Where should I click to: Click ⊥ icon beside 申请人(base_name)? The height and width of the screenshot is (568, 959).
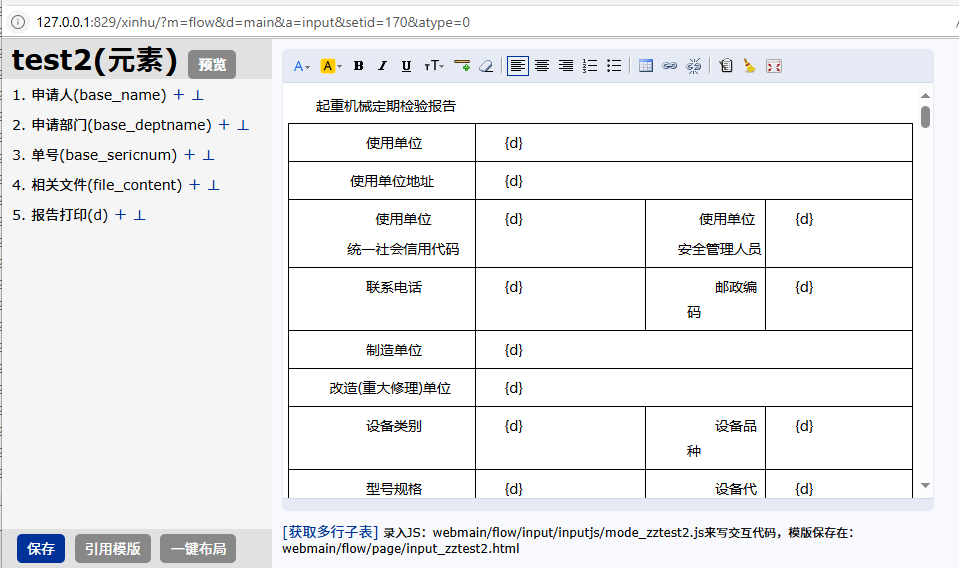click(x=198, y=95)
